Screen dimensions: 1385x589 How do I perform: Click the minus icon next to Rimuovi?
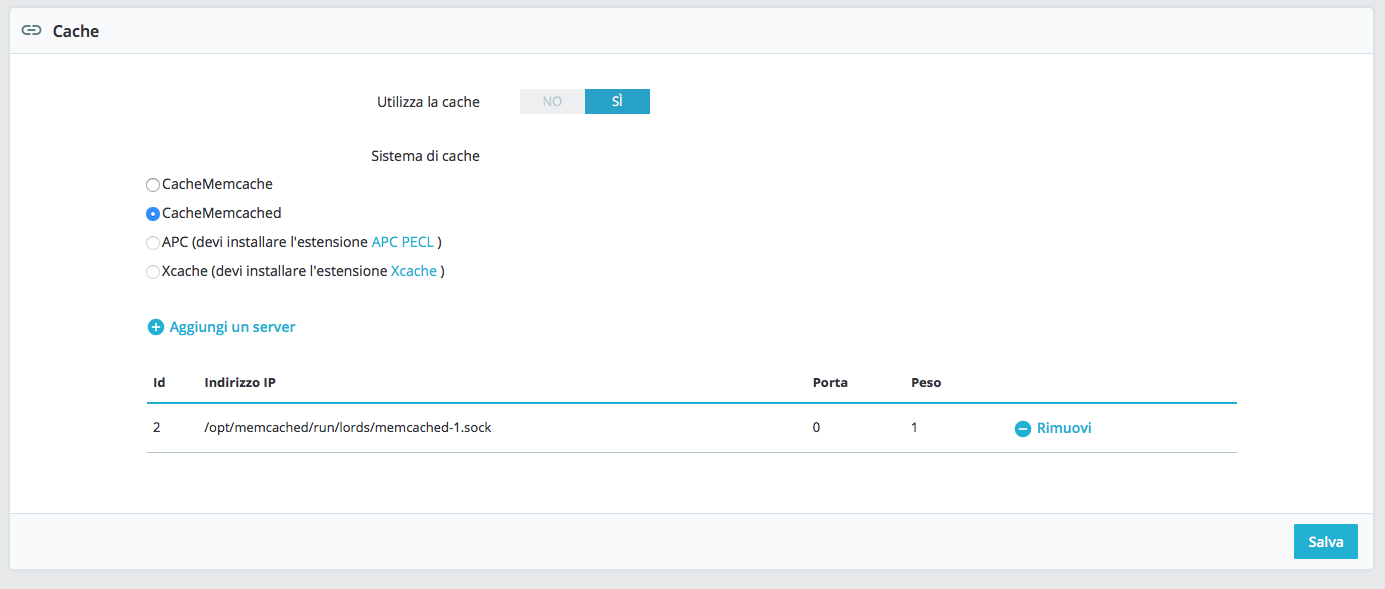1023,428
